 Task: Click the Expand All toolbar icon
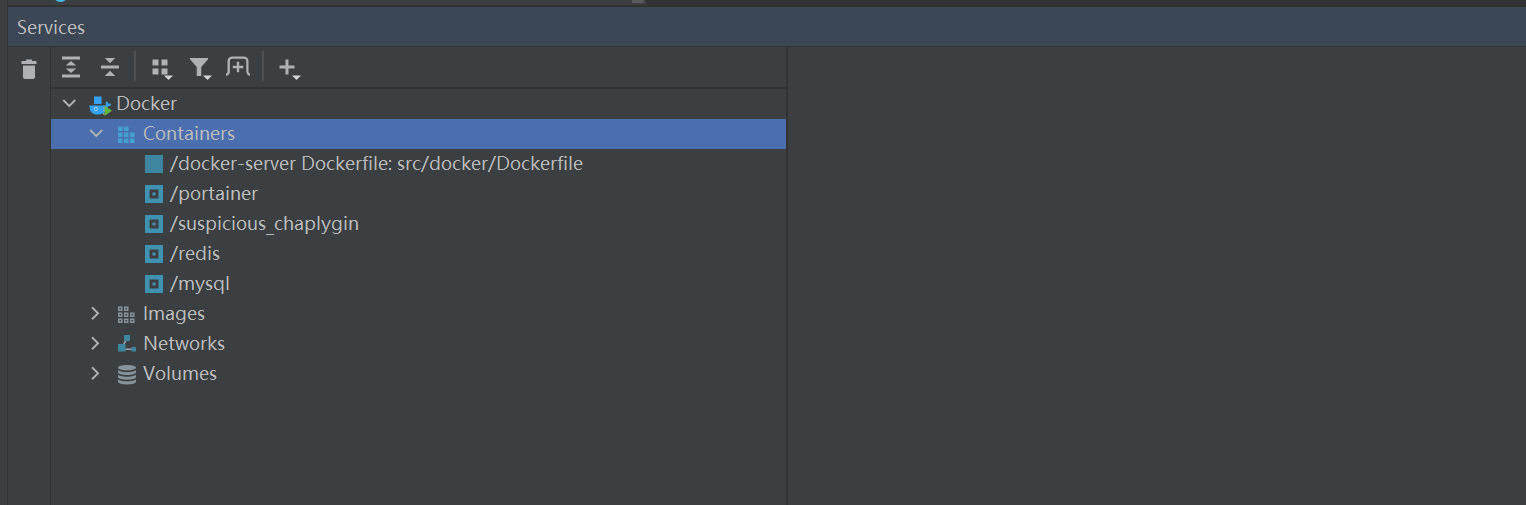coord(71,67)
